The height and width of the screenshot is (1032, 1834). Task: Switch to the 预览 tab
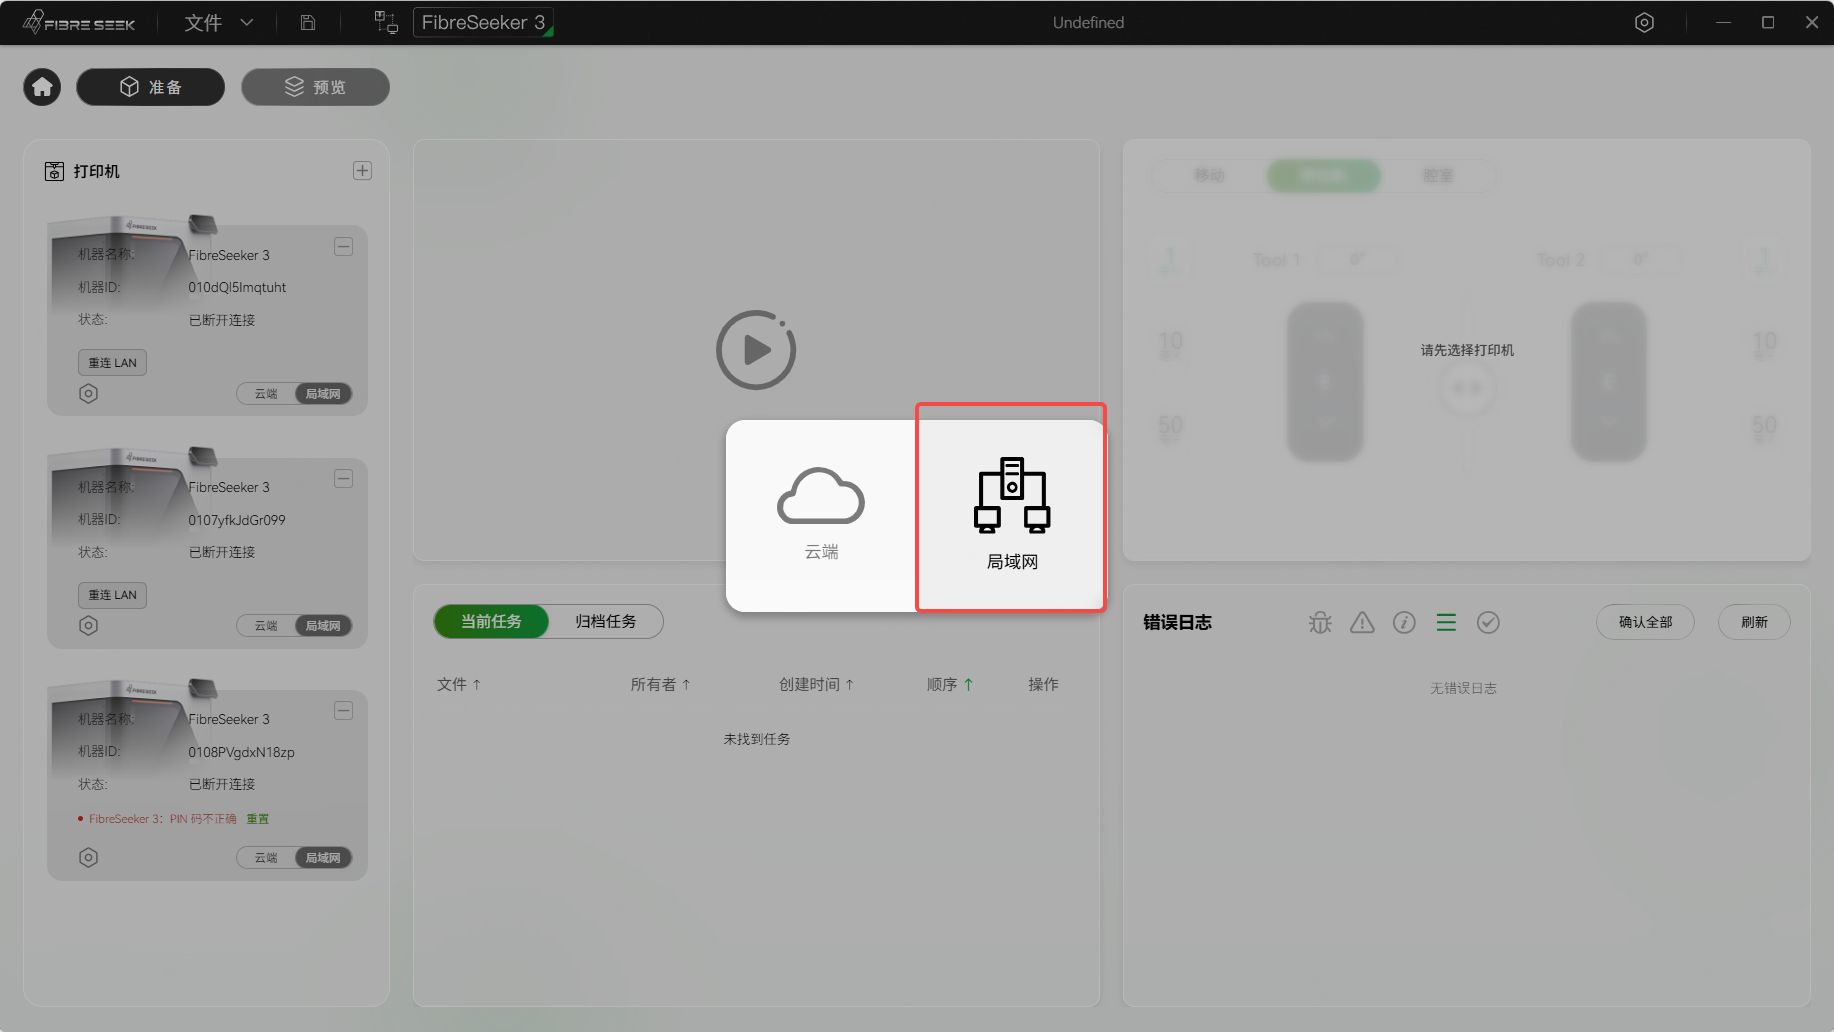(x=315, y=87)
